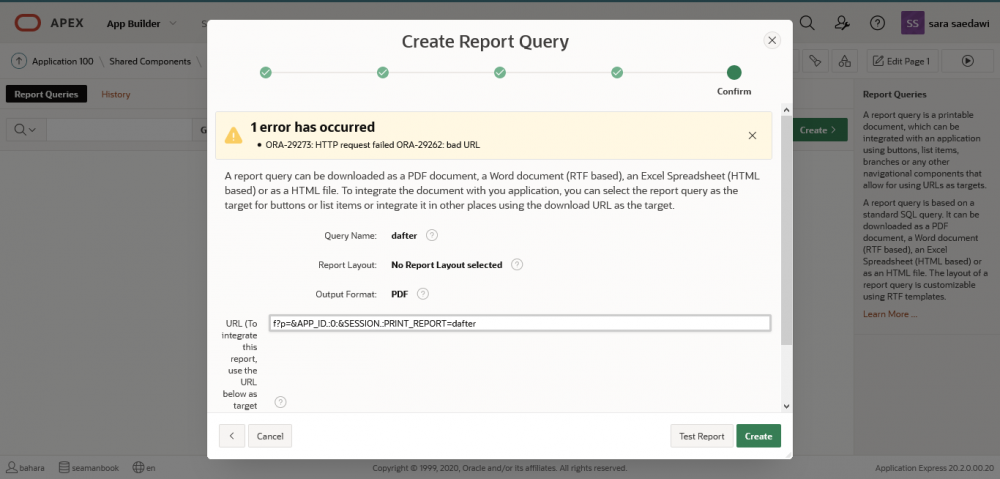This screenshot has width=1000, height=479.
Task: Open Application 100 breadcrumb
Action: point(62,61)
